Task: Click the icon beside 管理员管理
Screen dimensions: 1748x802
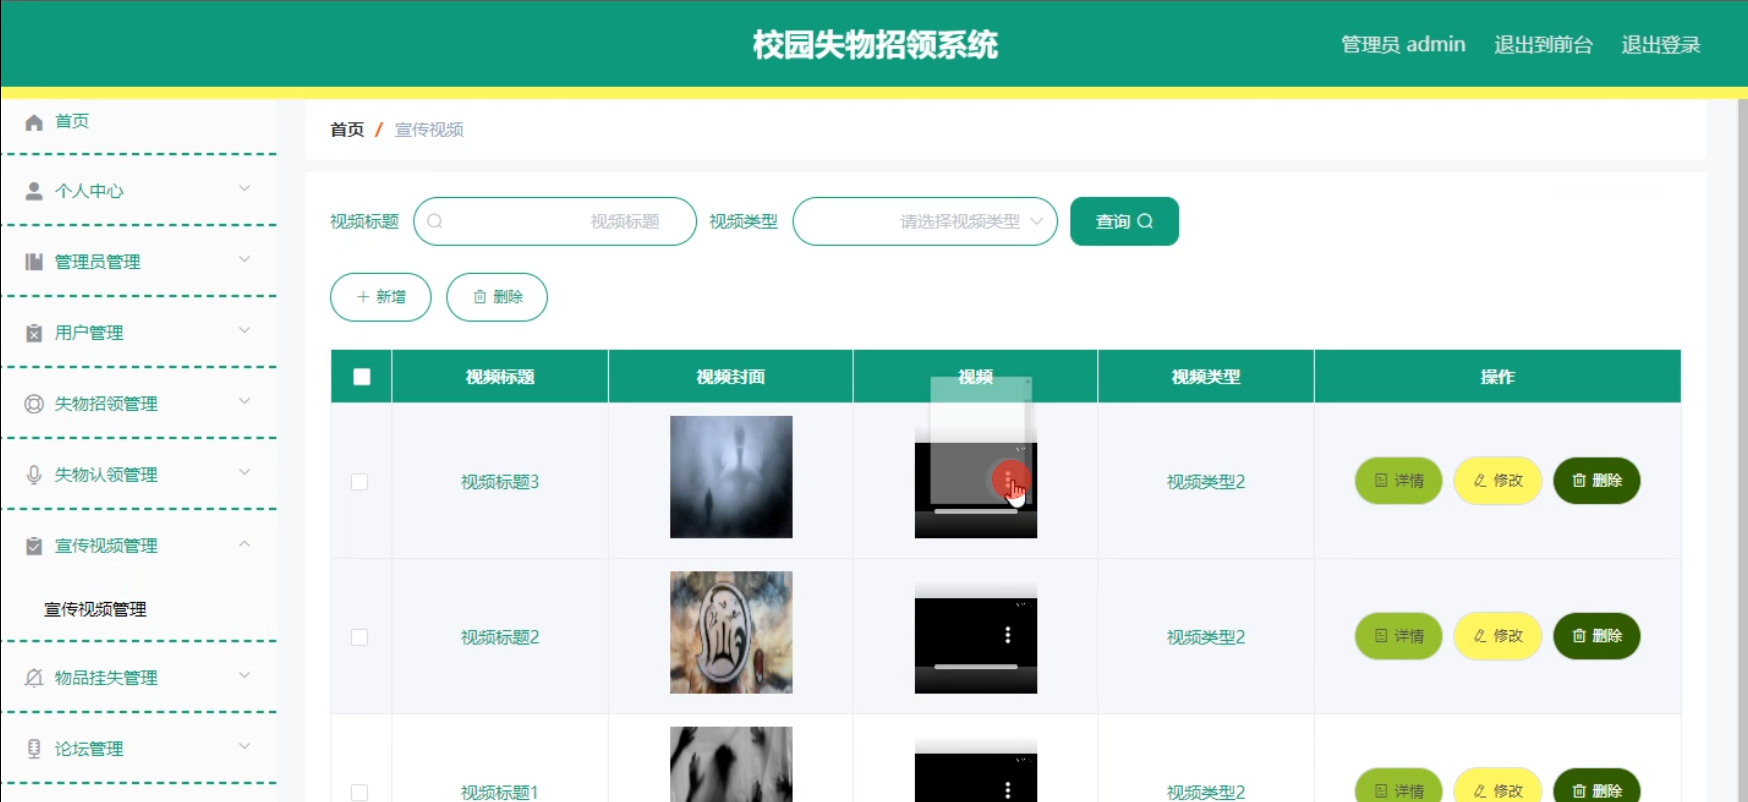Action: (x=34, y=262)
